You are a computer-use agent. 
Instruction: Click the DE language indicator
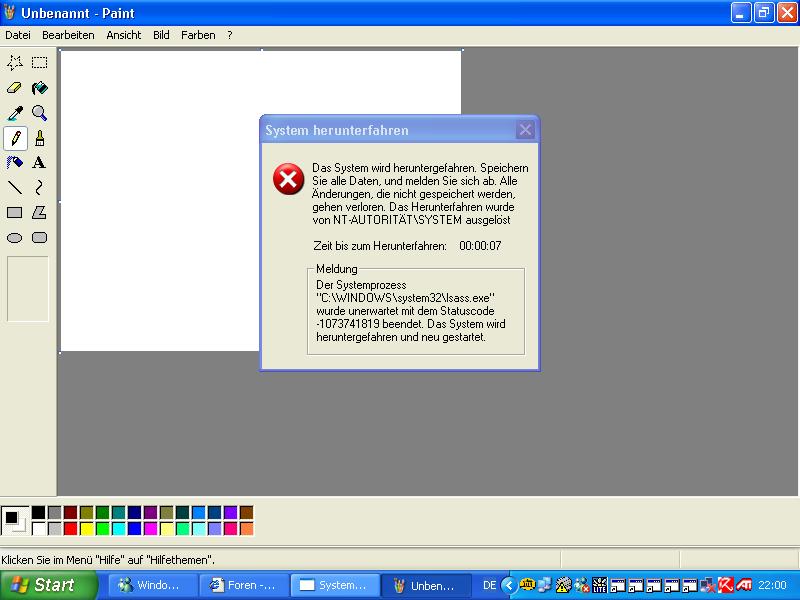pos(489,585)
